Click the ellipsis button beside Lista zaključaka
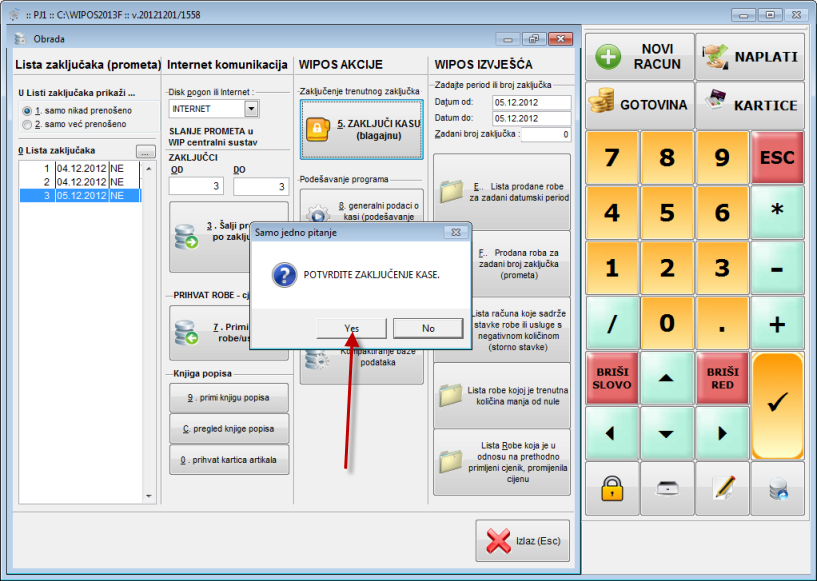The width and height of the screenshot is (817, 581). (x=146, y=152)
